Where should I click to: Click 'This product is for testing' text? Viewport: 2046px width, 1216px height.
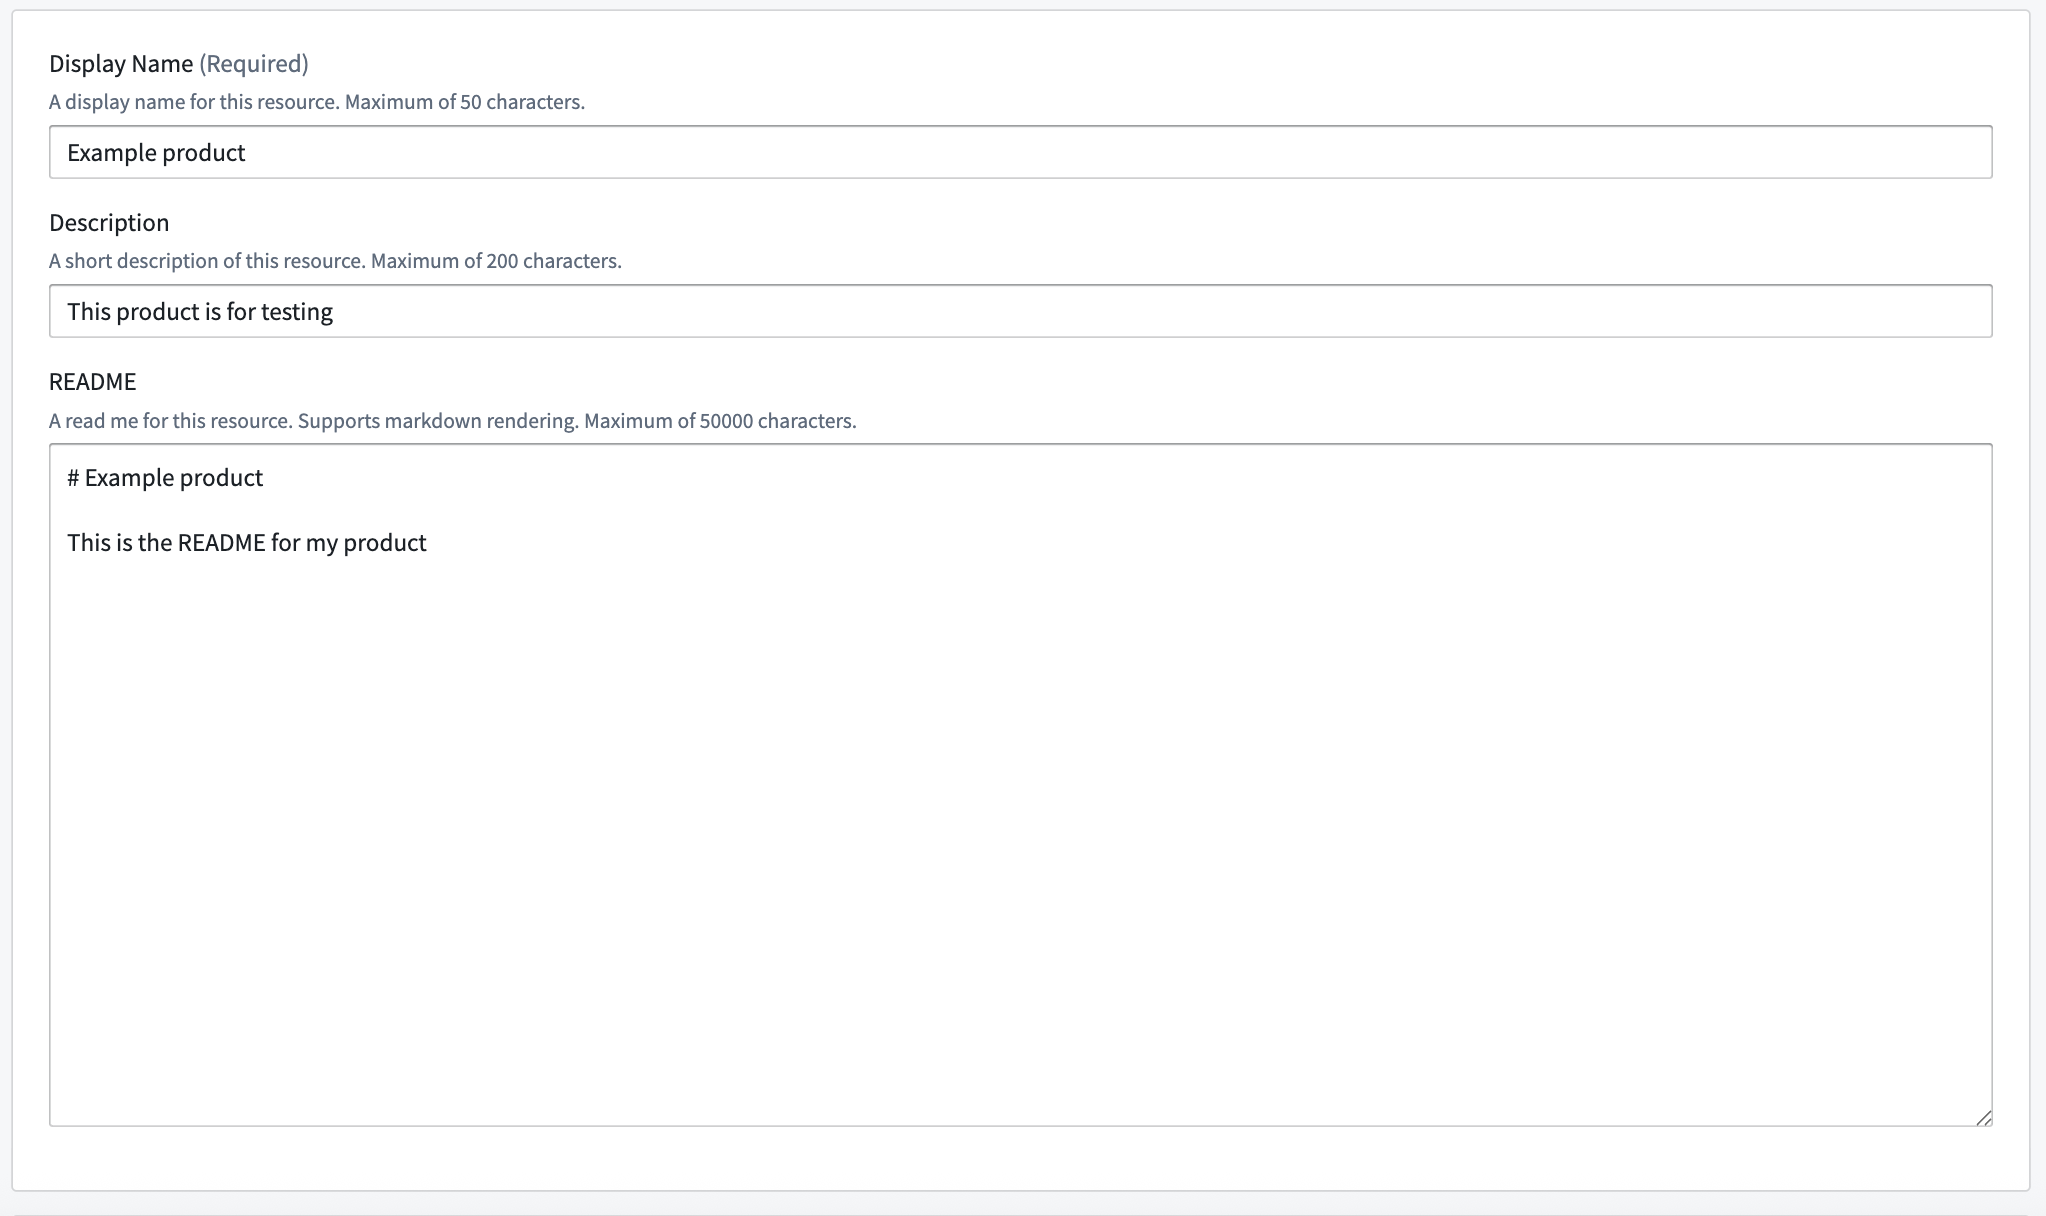point(200,312)
